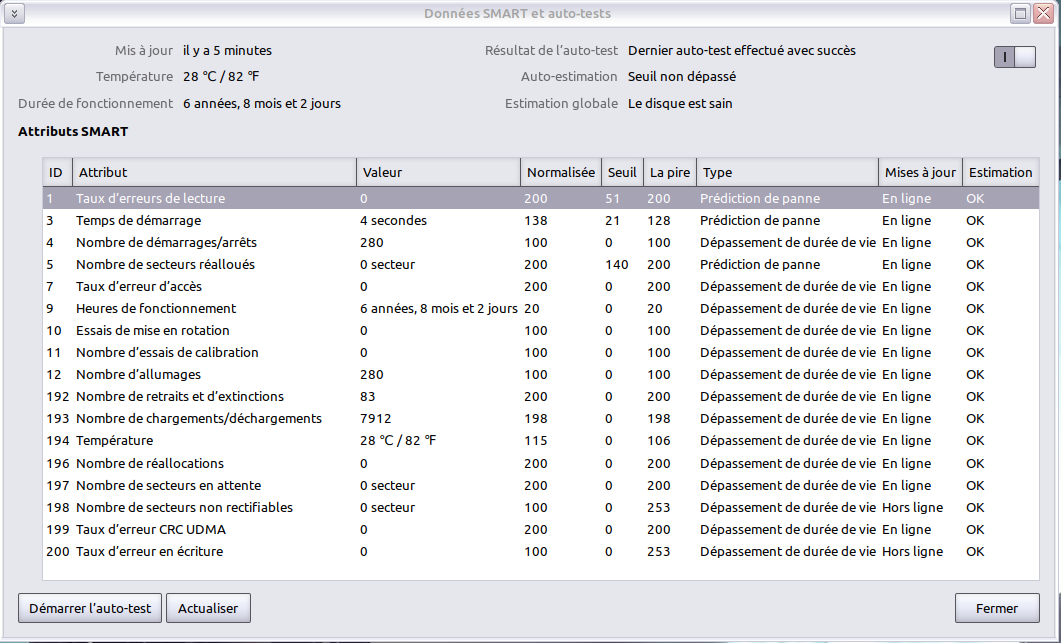Click the '28 °C / 82 °F' header value
The width and height of the screenshot is (1061, 643).
[221, 76]
